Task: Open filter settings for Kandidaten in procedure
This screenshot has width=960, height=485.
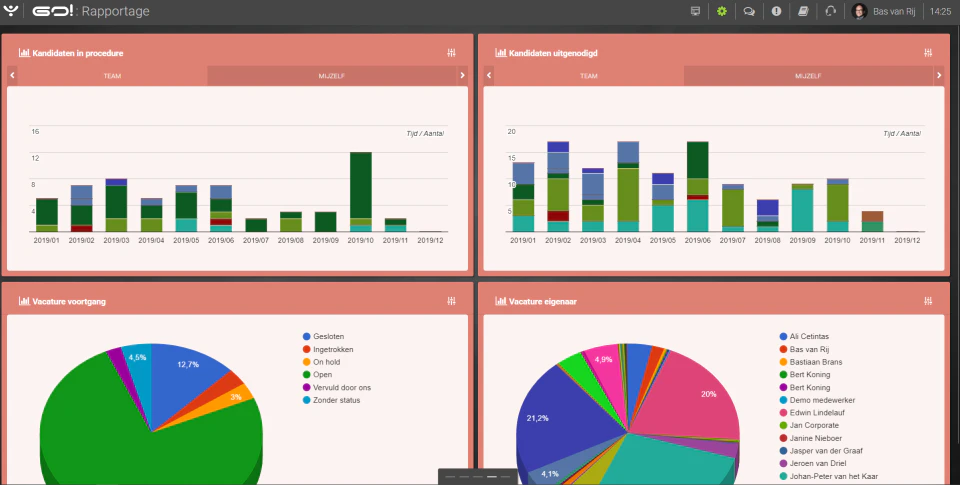Action: click(452, 53)
